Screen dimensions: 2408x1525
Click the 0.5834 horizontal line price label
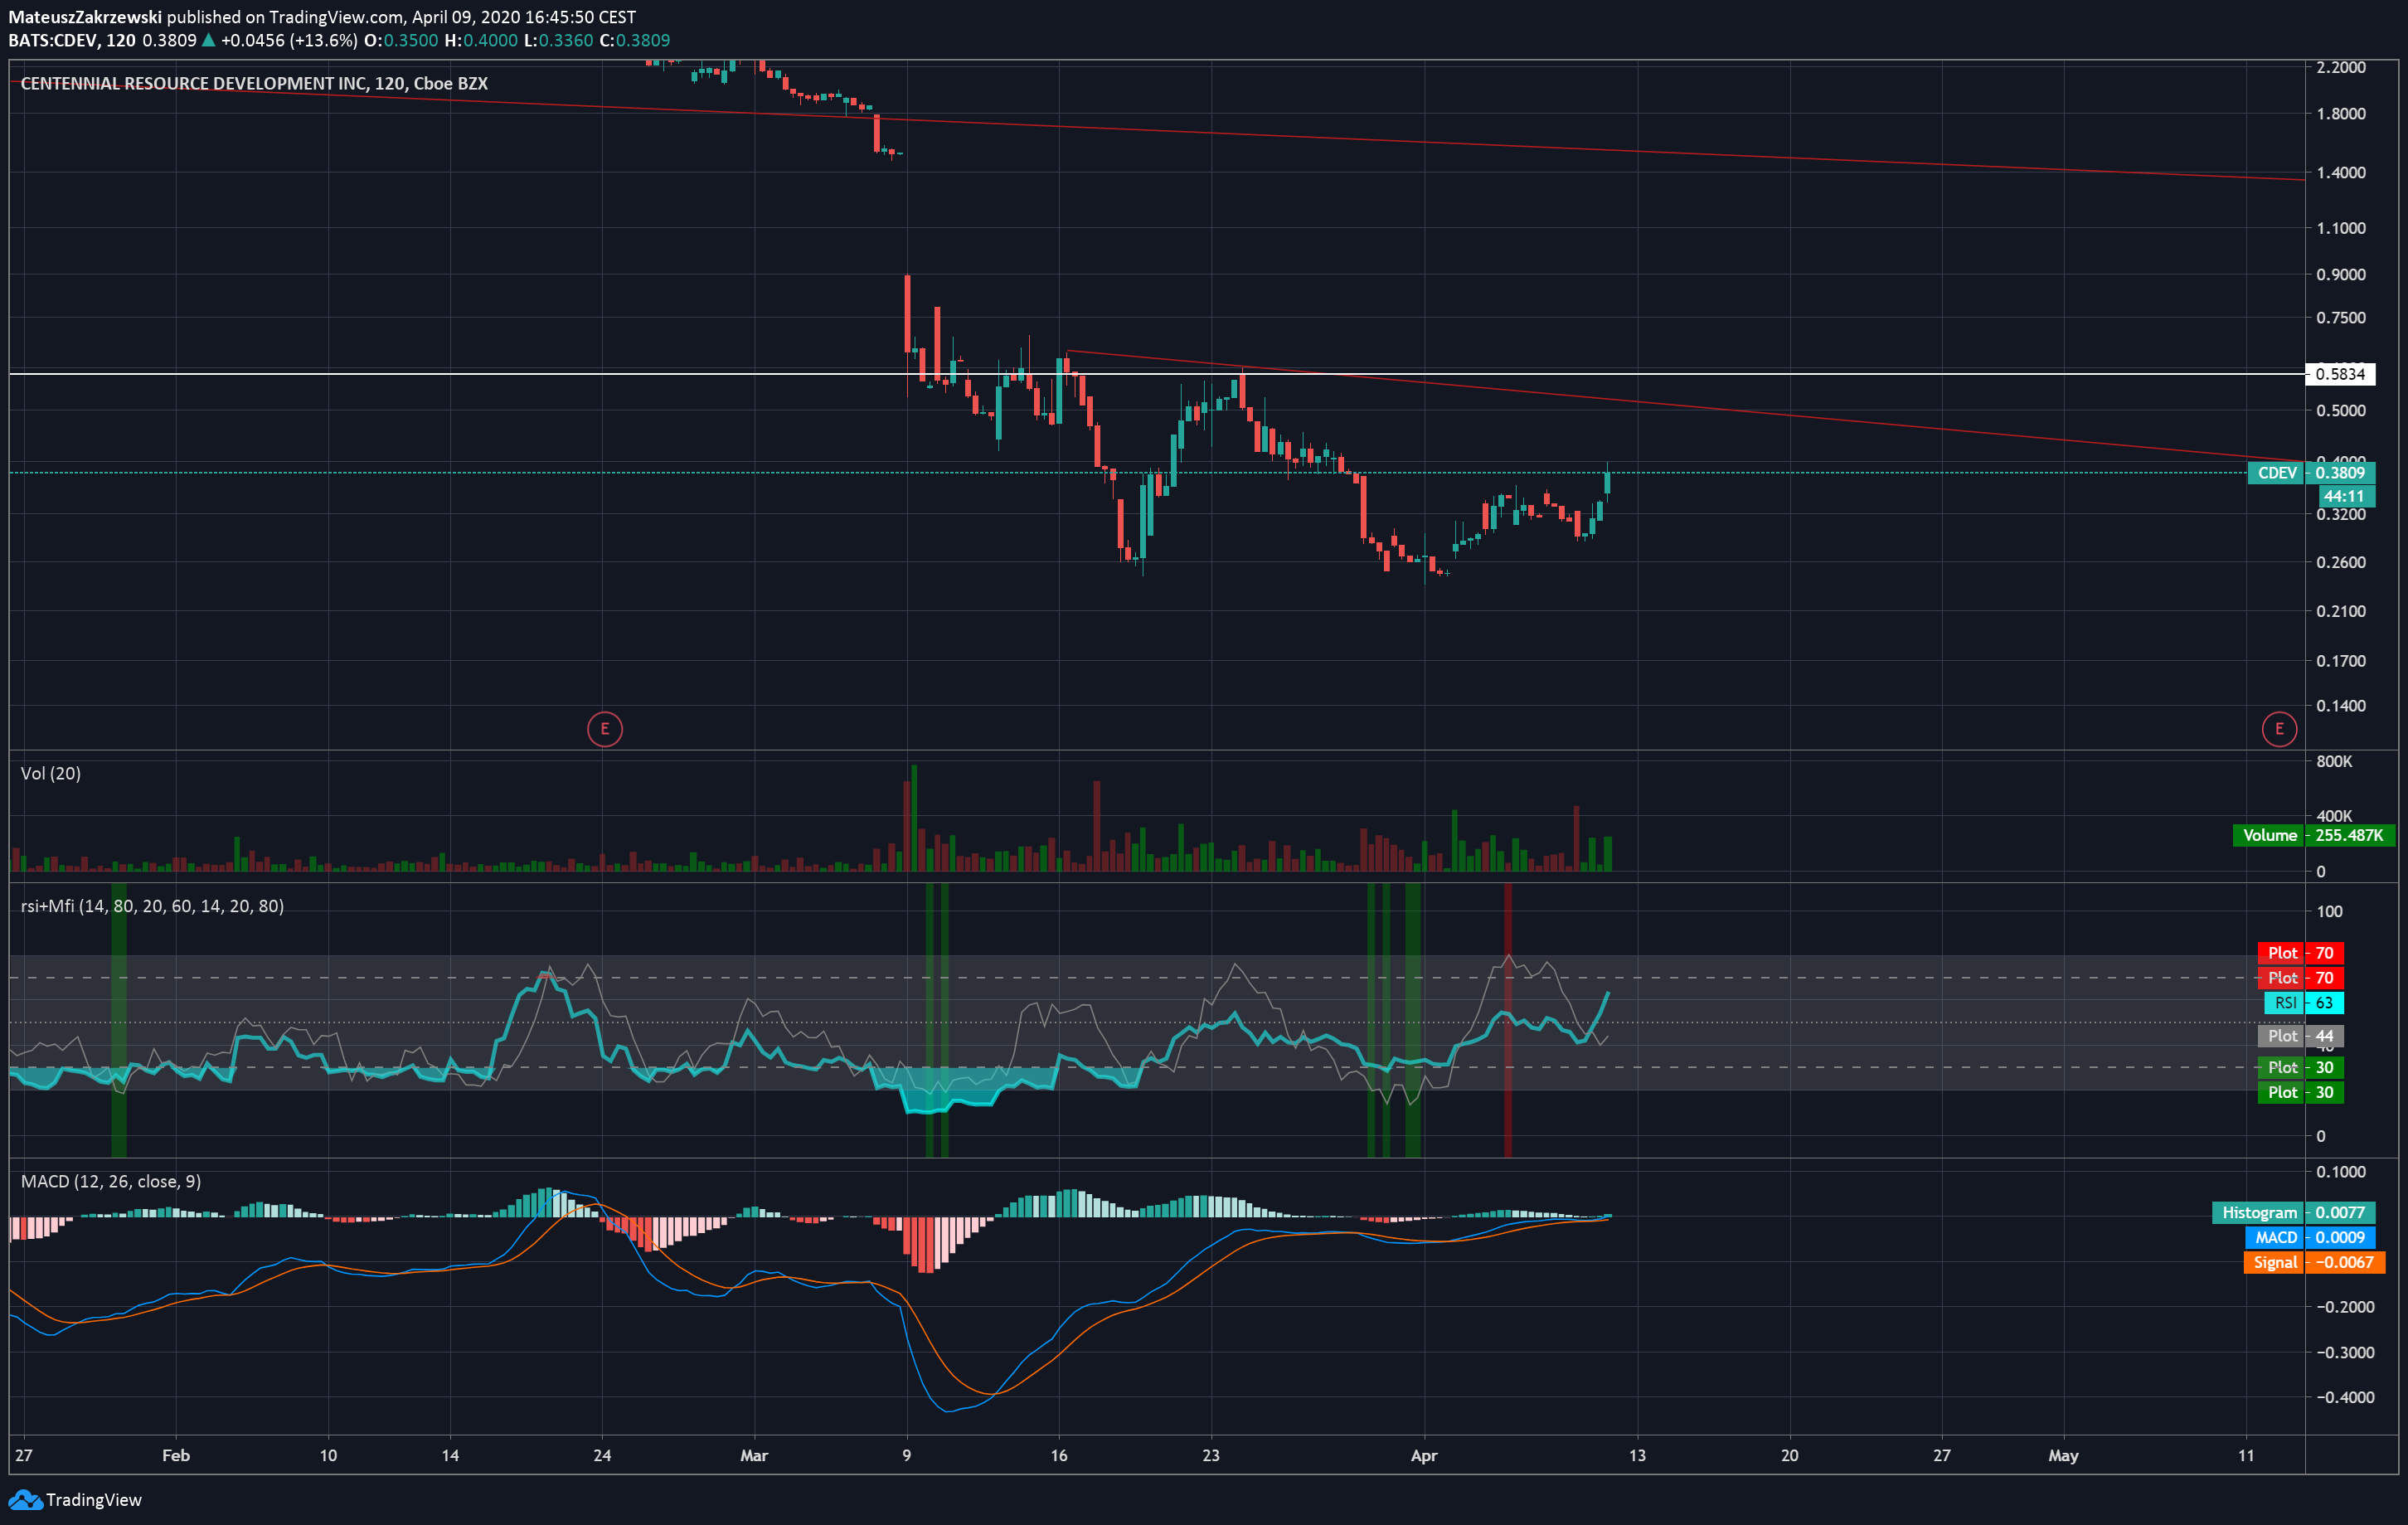pyautogui.click(x=2340, y=374)
